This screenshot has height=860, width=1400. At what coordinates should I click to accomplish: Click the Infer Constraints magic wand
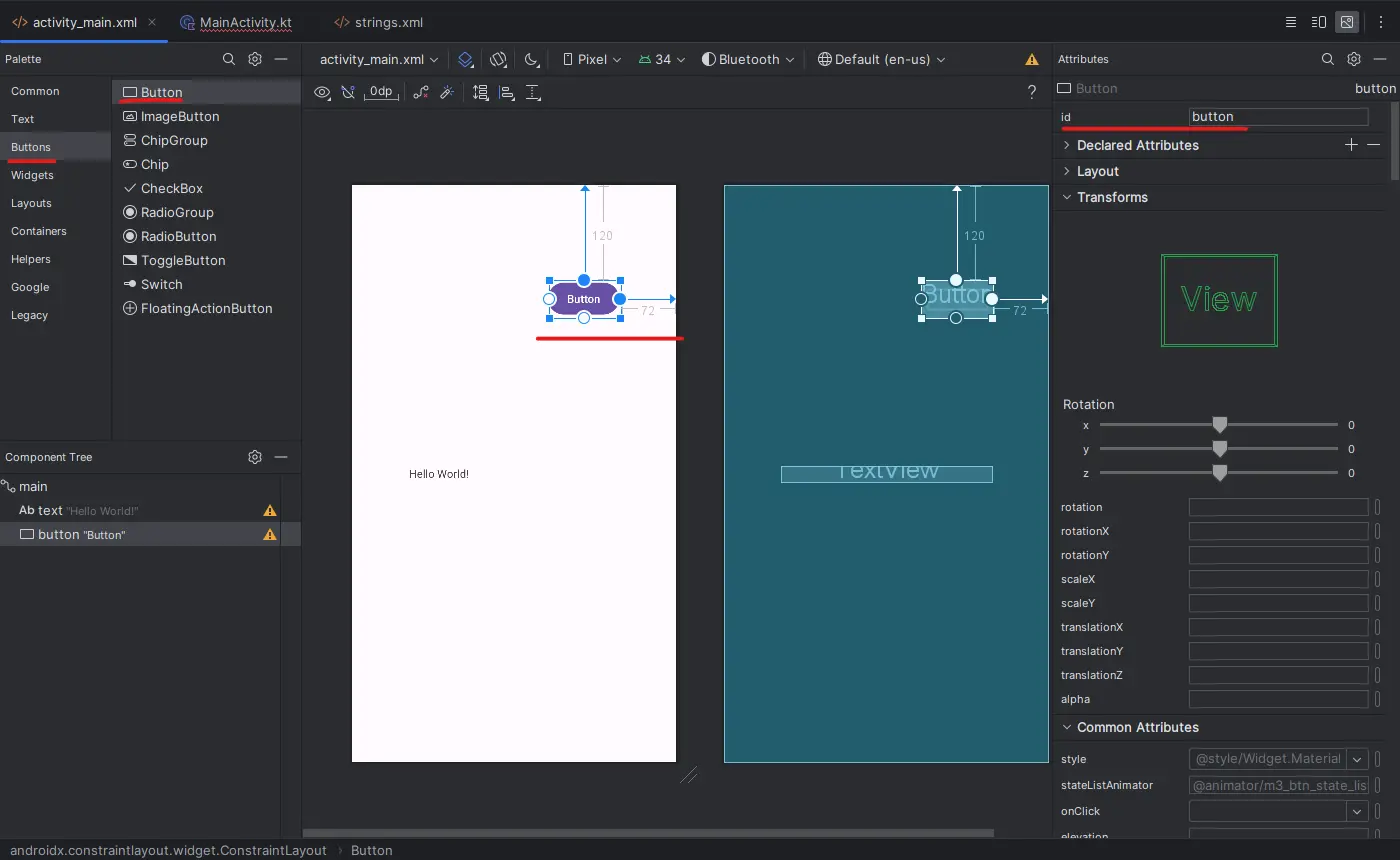pyautogui.click(x=447, y=92)
